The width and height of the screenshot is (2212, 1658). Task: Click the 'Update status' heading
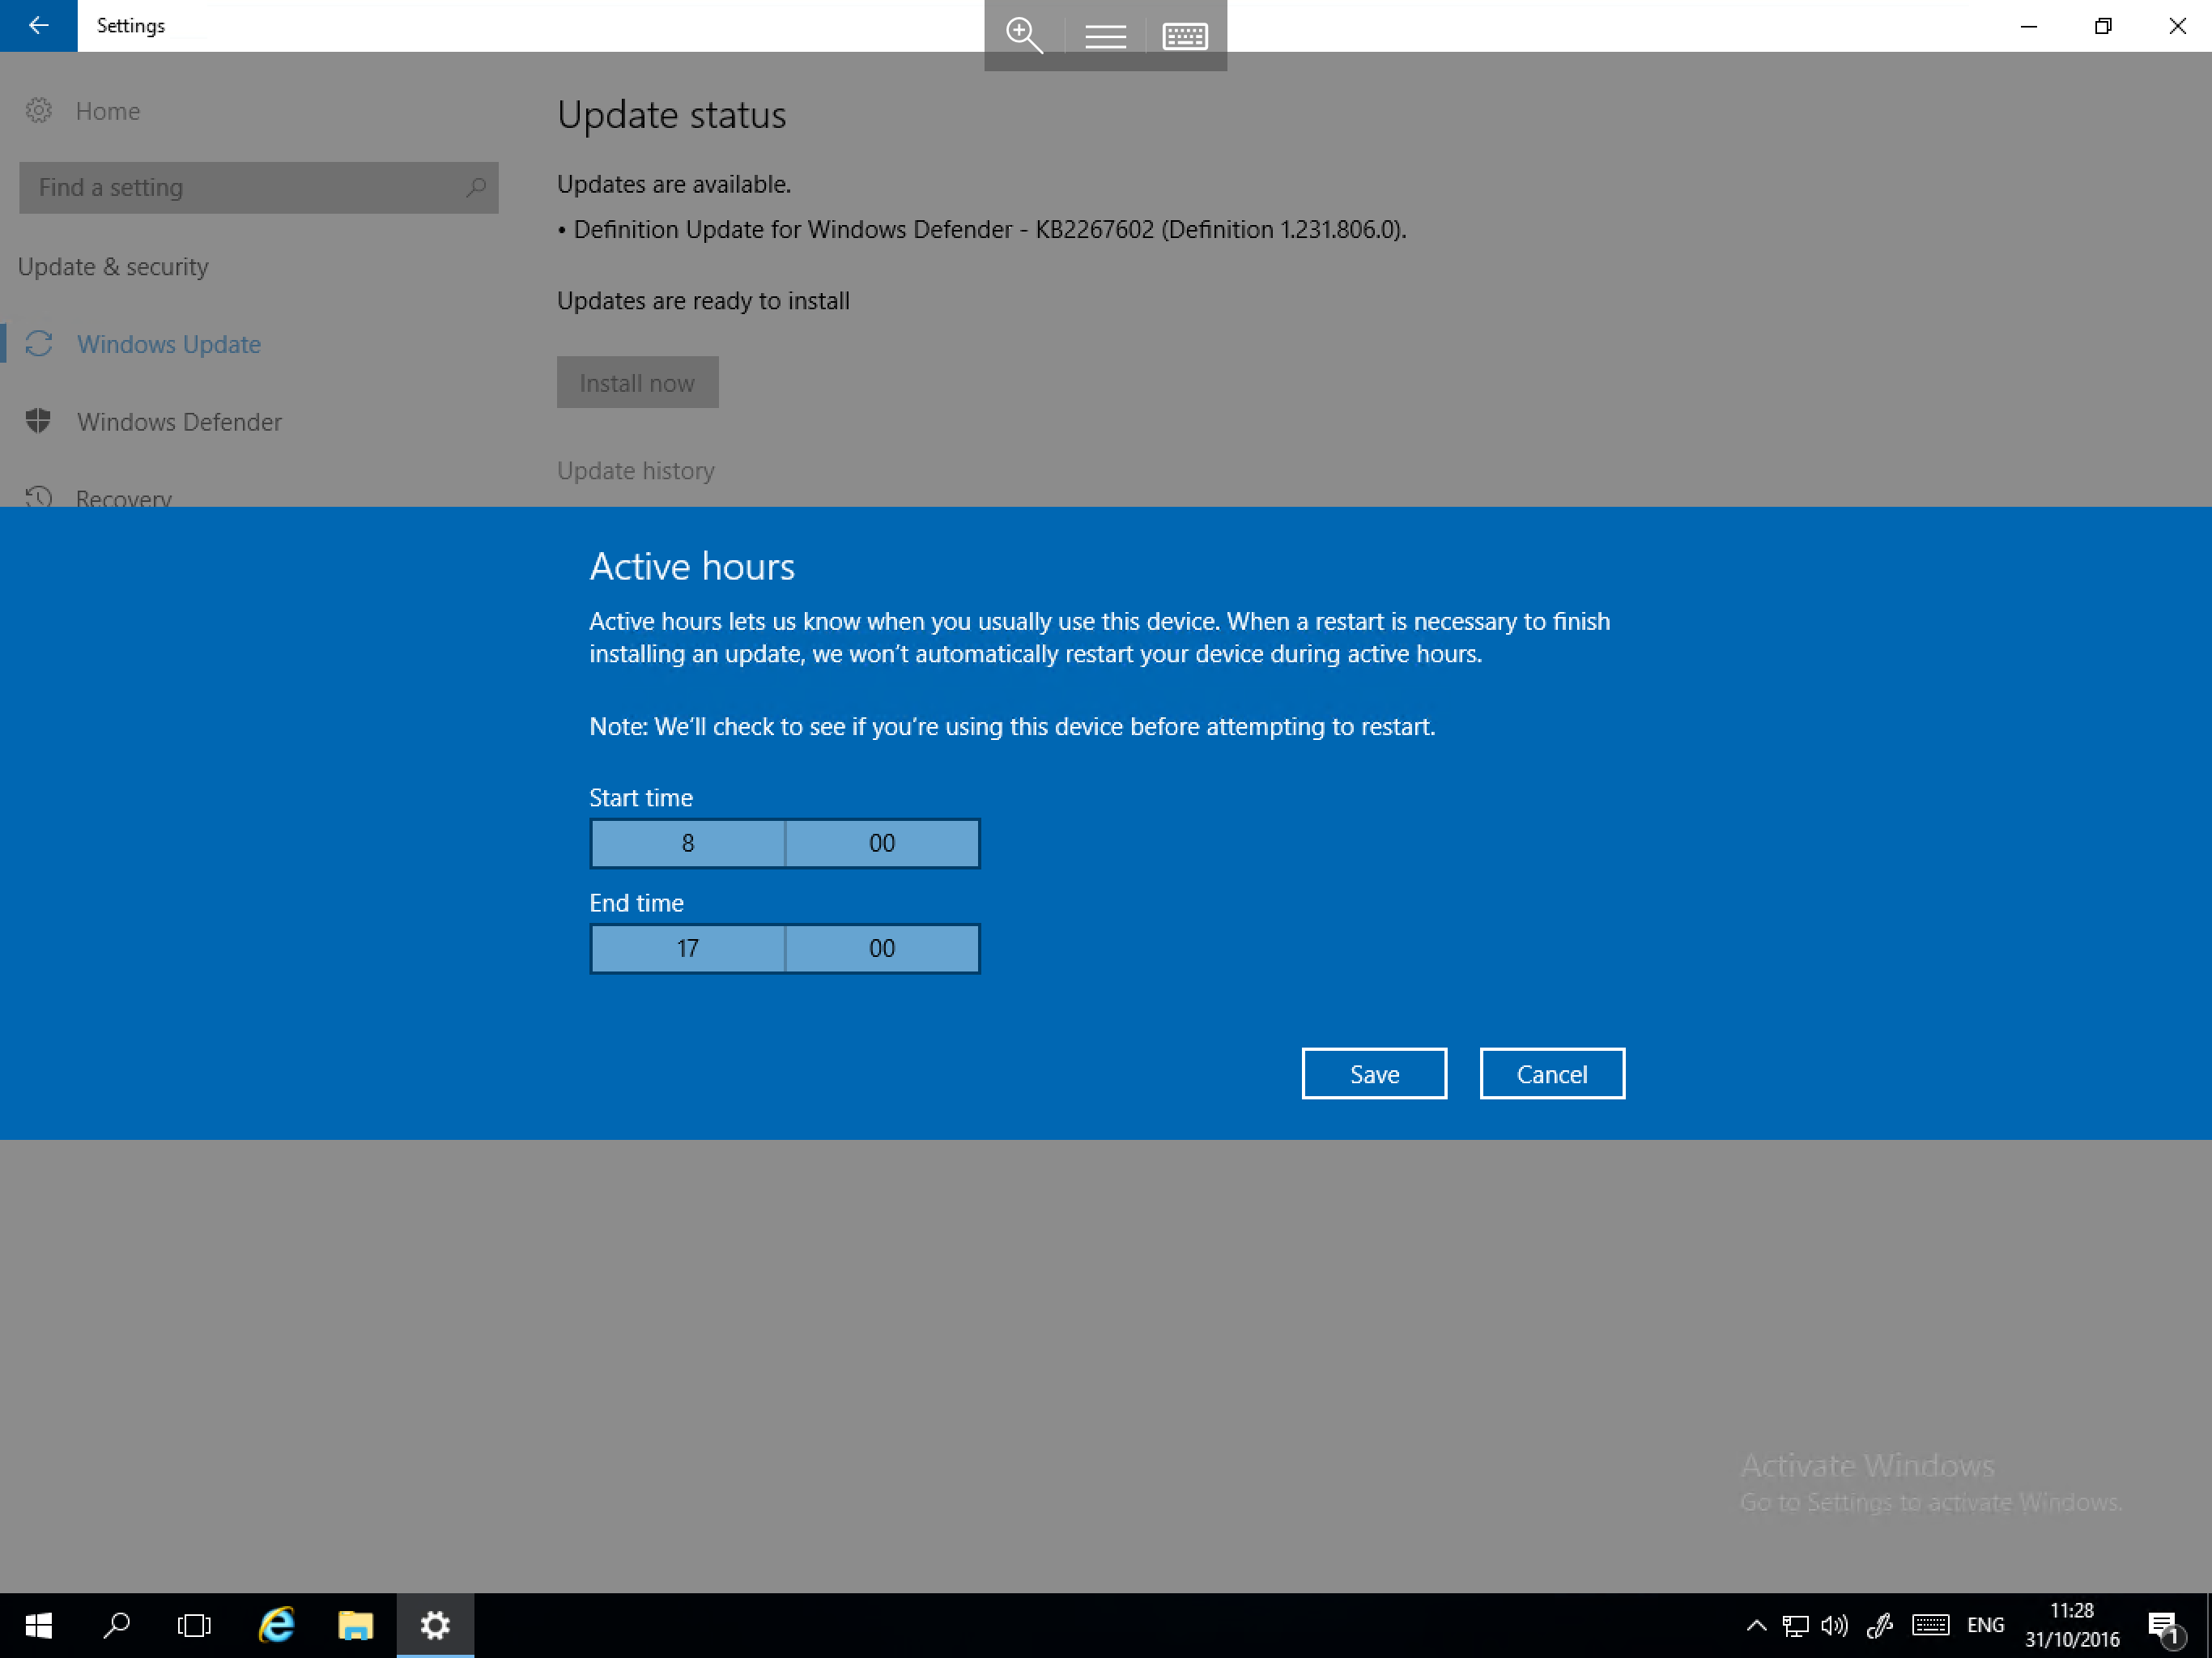pyautogui.click(x=672, y=114)
